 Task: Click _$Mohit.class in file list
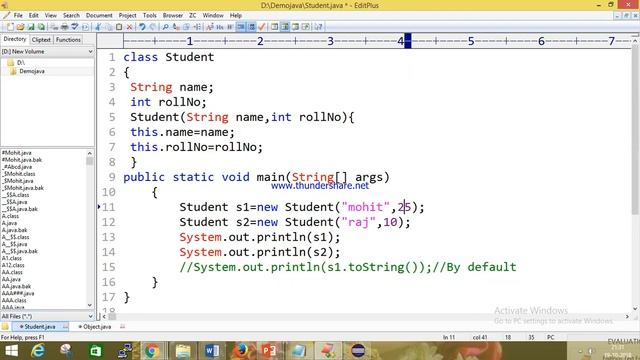coord(19,174)
